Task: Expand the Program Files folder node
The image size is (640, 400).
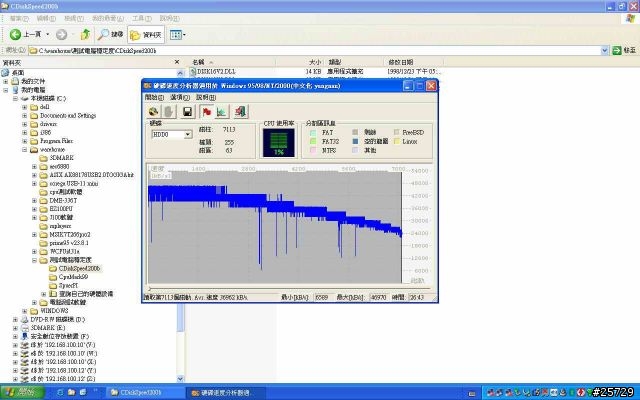Action: pos(24,141)
